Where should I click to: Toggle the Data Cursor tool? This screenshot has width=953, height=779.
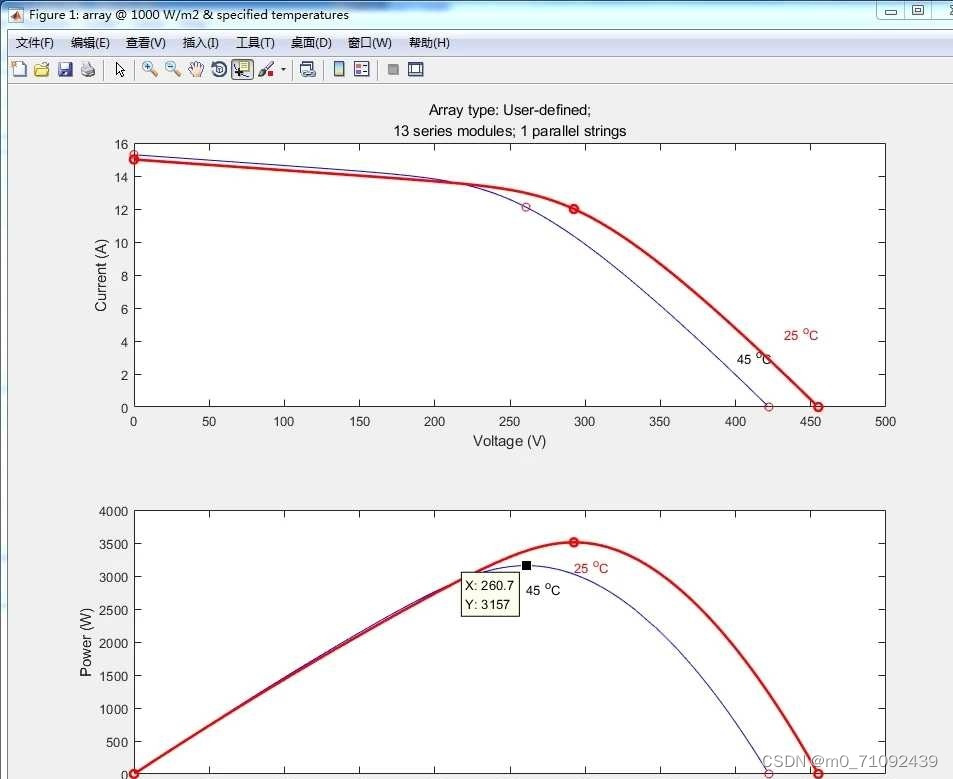(242, 69)
